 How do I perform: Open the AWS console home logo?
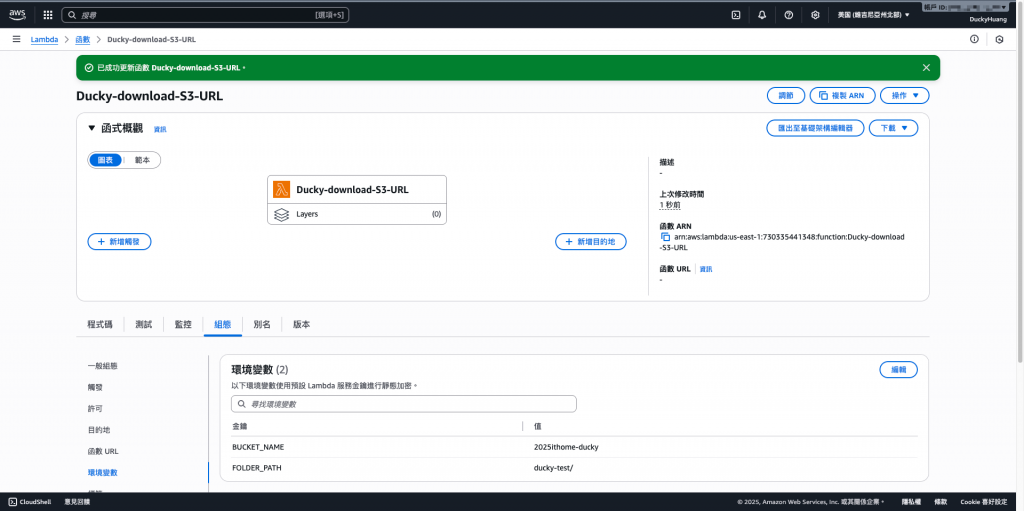coord(18,14)
